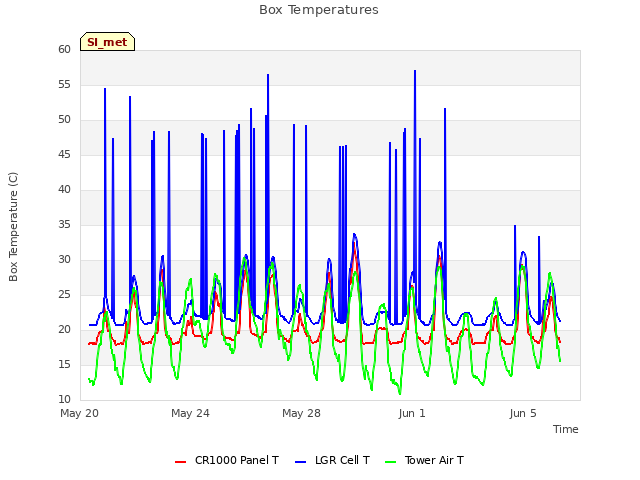Click the 15 y-axis tick label
The image size is (640, 480).
tap(64, 364)
